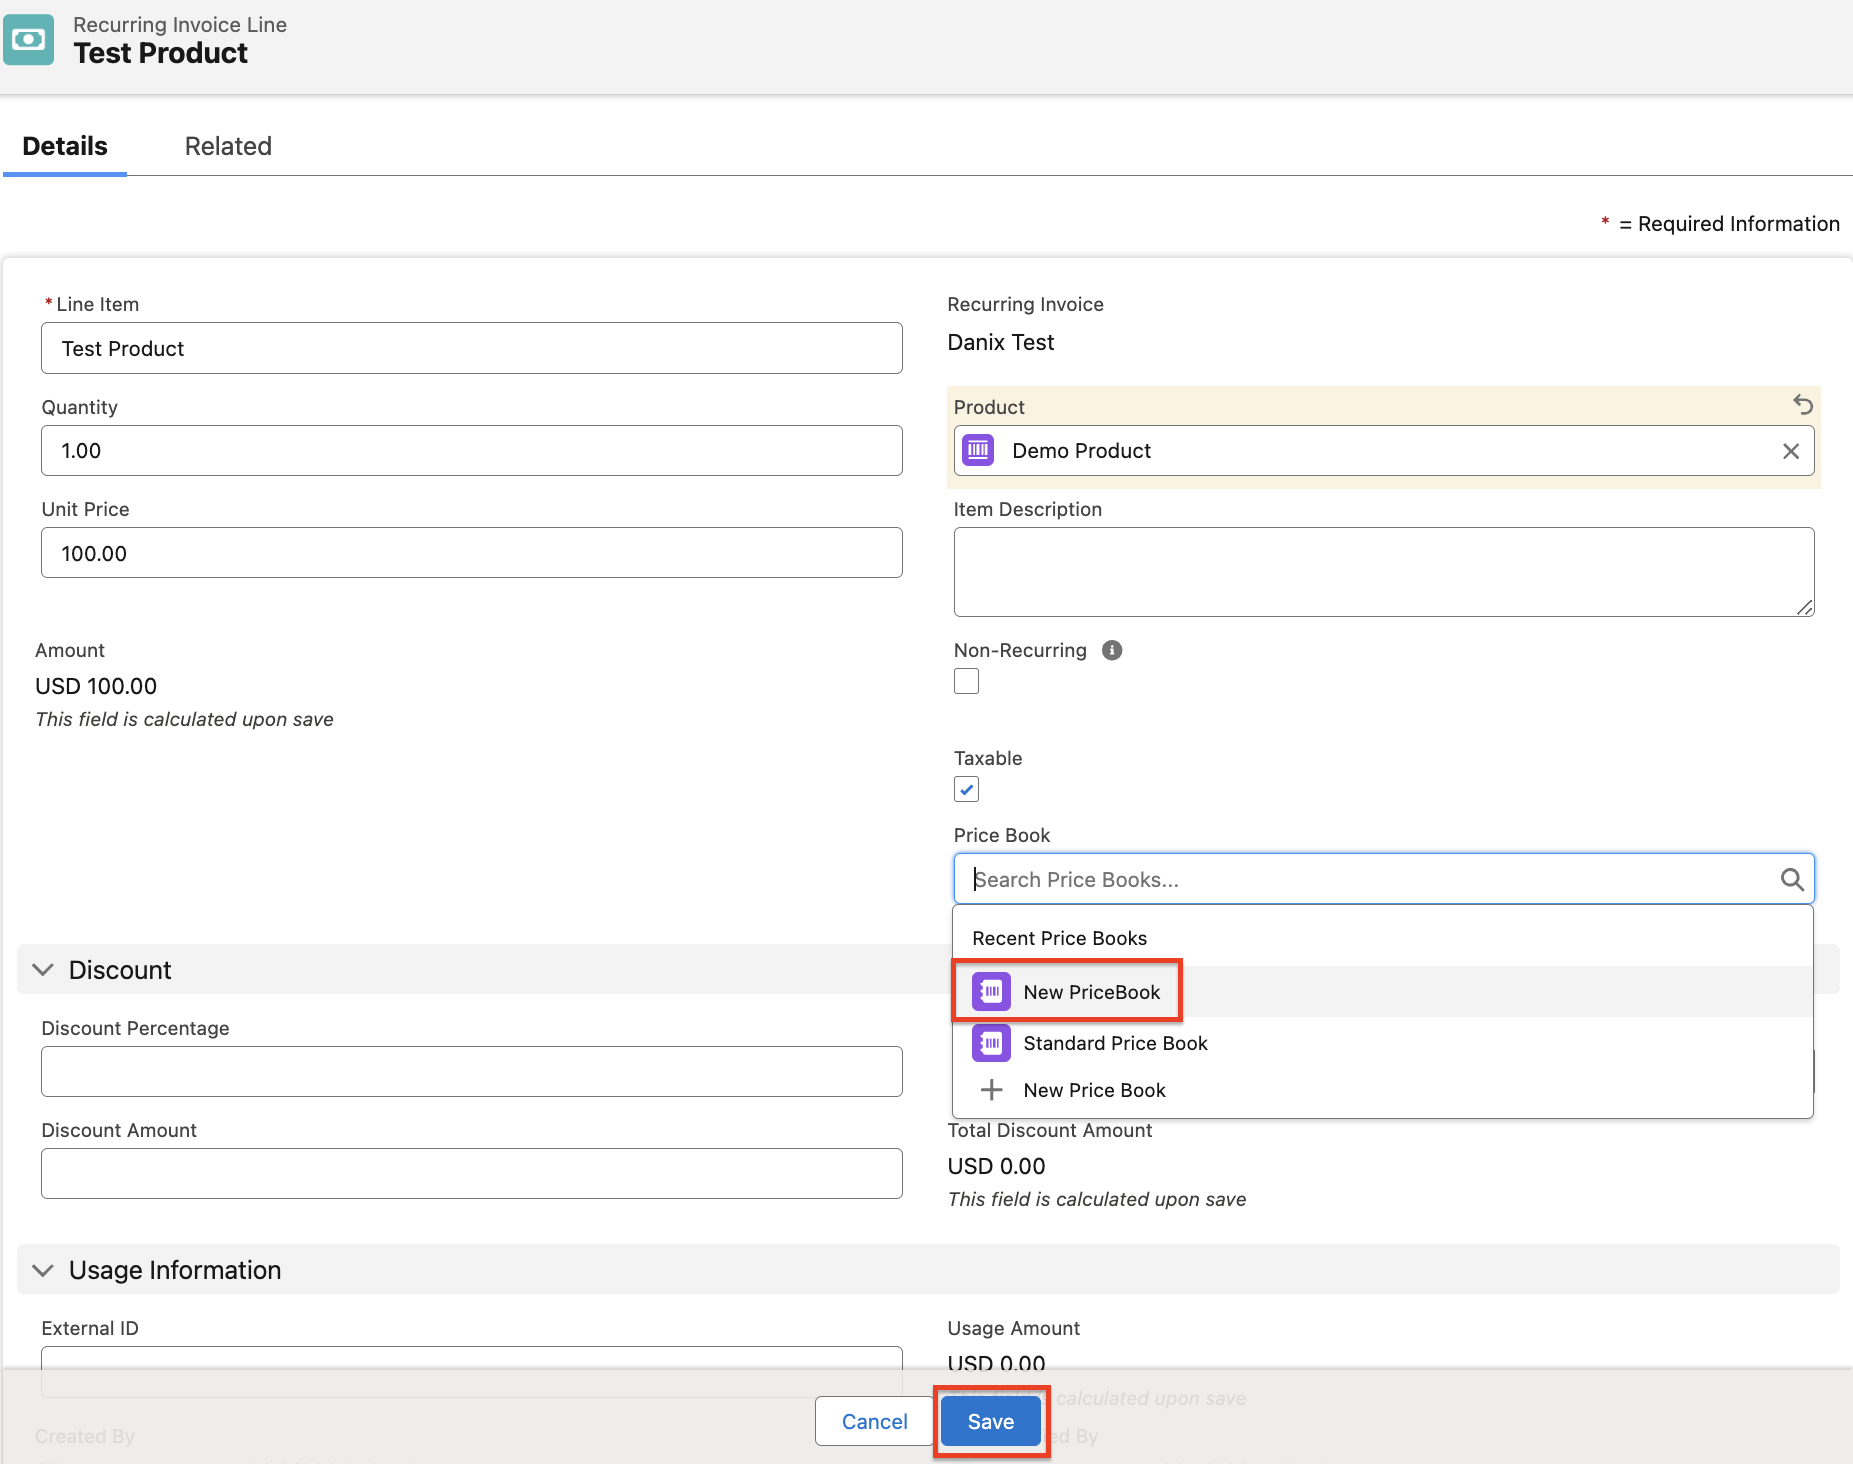Click the Standard Price Book icon

(x=991, y=1043)
